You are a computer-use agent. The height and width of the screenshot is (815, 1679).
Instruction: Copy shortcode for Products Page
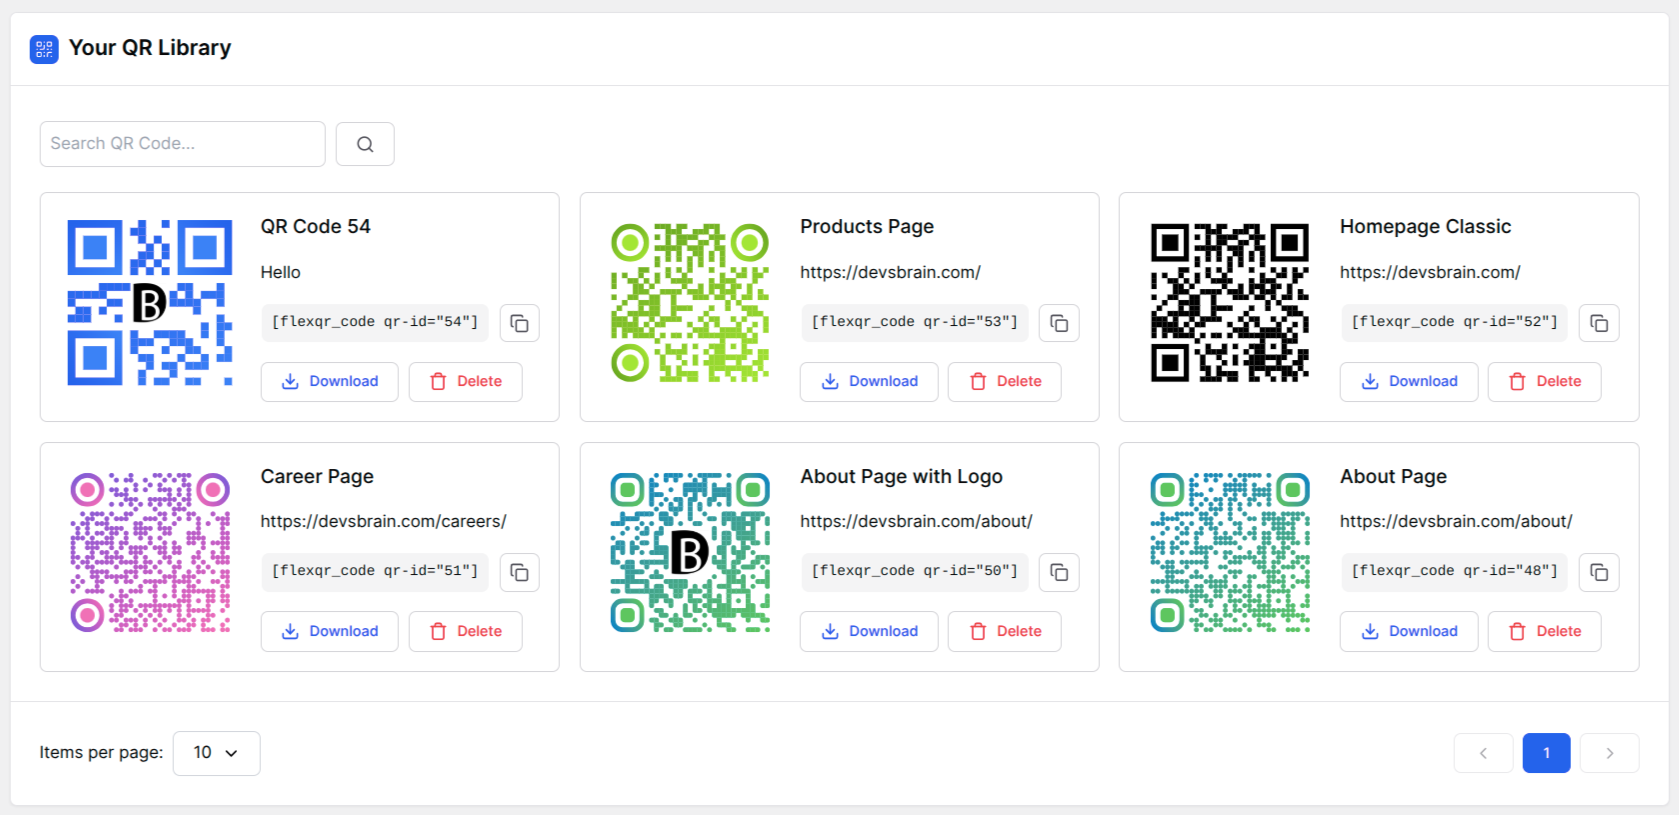[1059, 323]
